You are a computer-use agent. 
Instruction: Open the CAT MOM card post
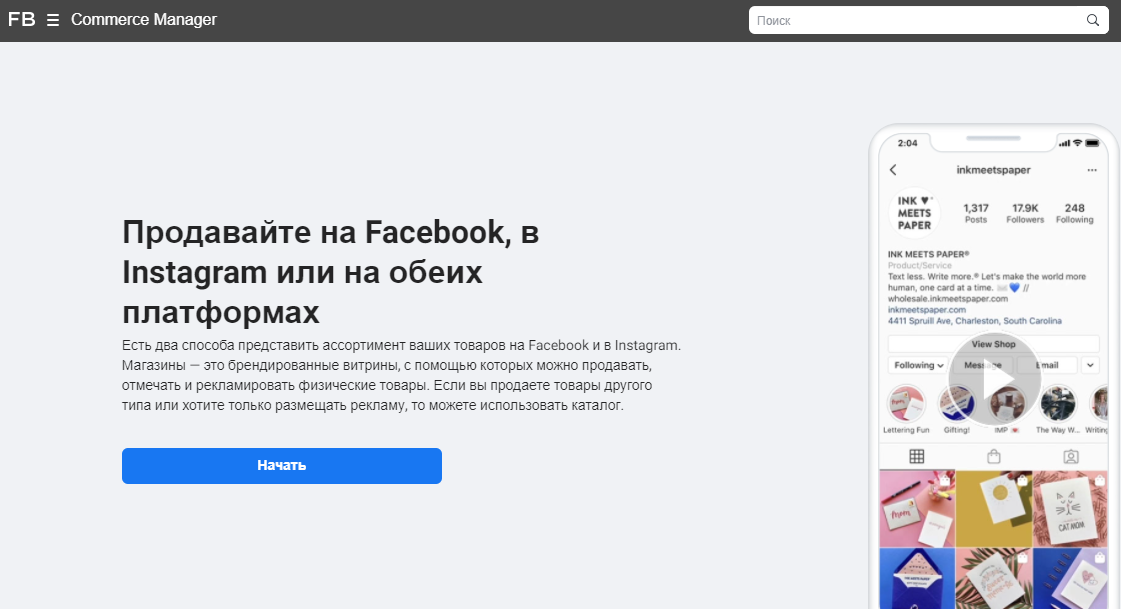pyautogui.click(x=1070, y=508)
